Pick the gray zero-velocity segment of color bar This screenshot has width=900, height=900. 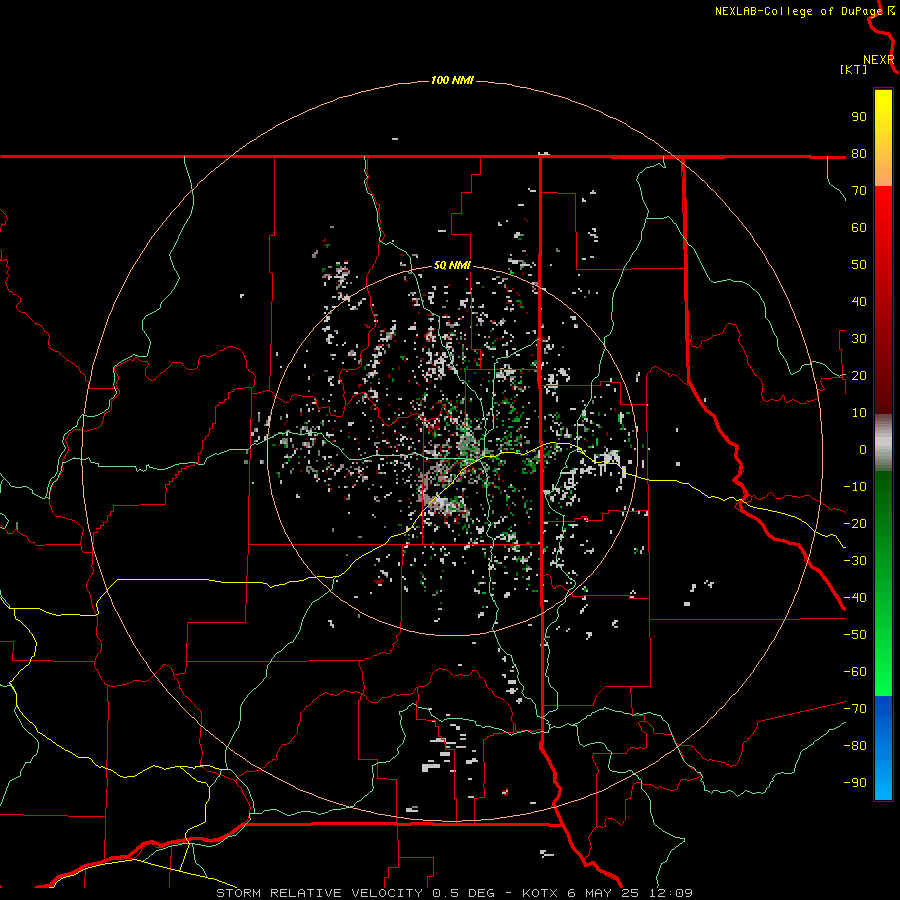click(x=883, y=443)
